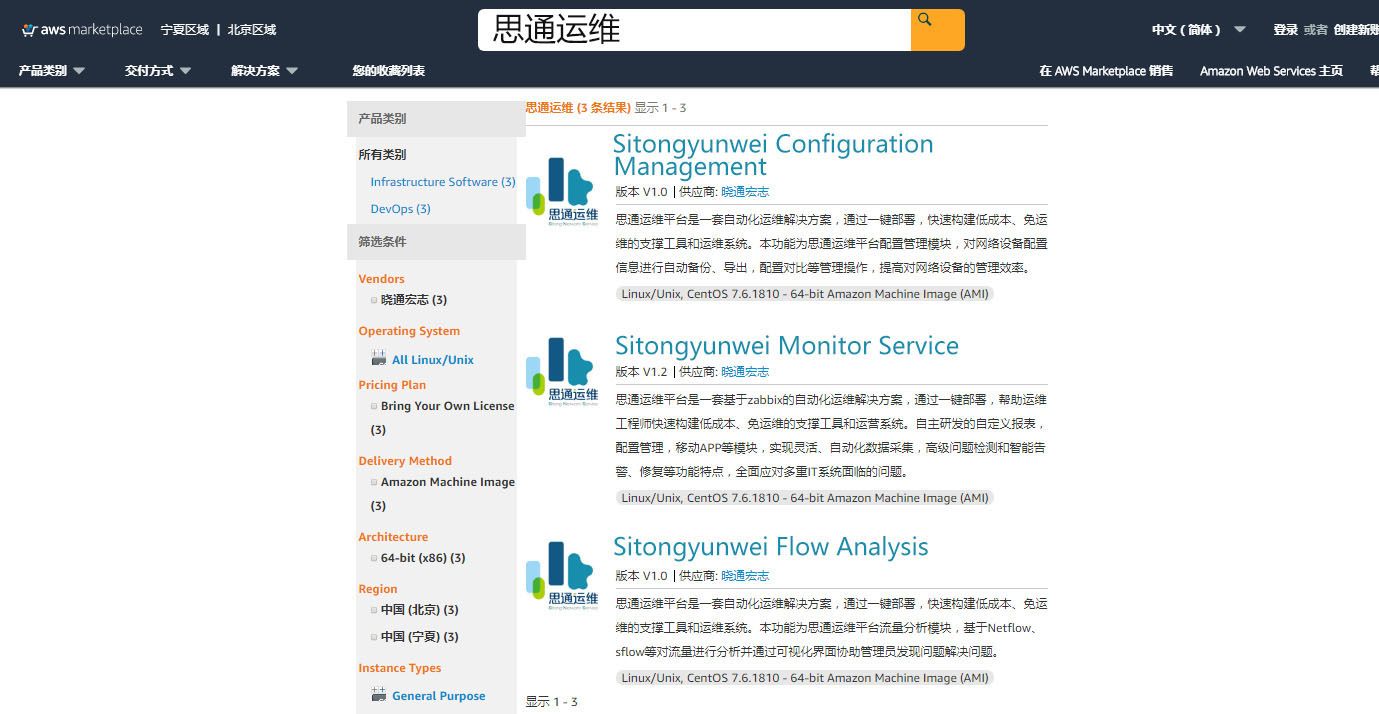Toggle the Bring Your Own License checkbox
Image resolution: width=1379 pixels, height=714 pixels.
pyautogui.click(x=374, y=407)
